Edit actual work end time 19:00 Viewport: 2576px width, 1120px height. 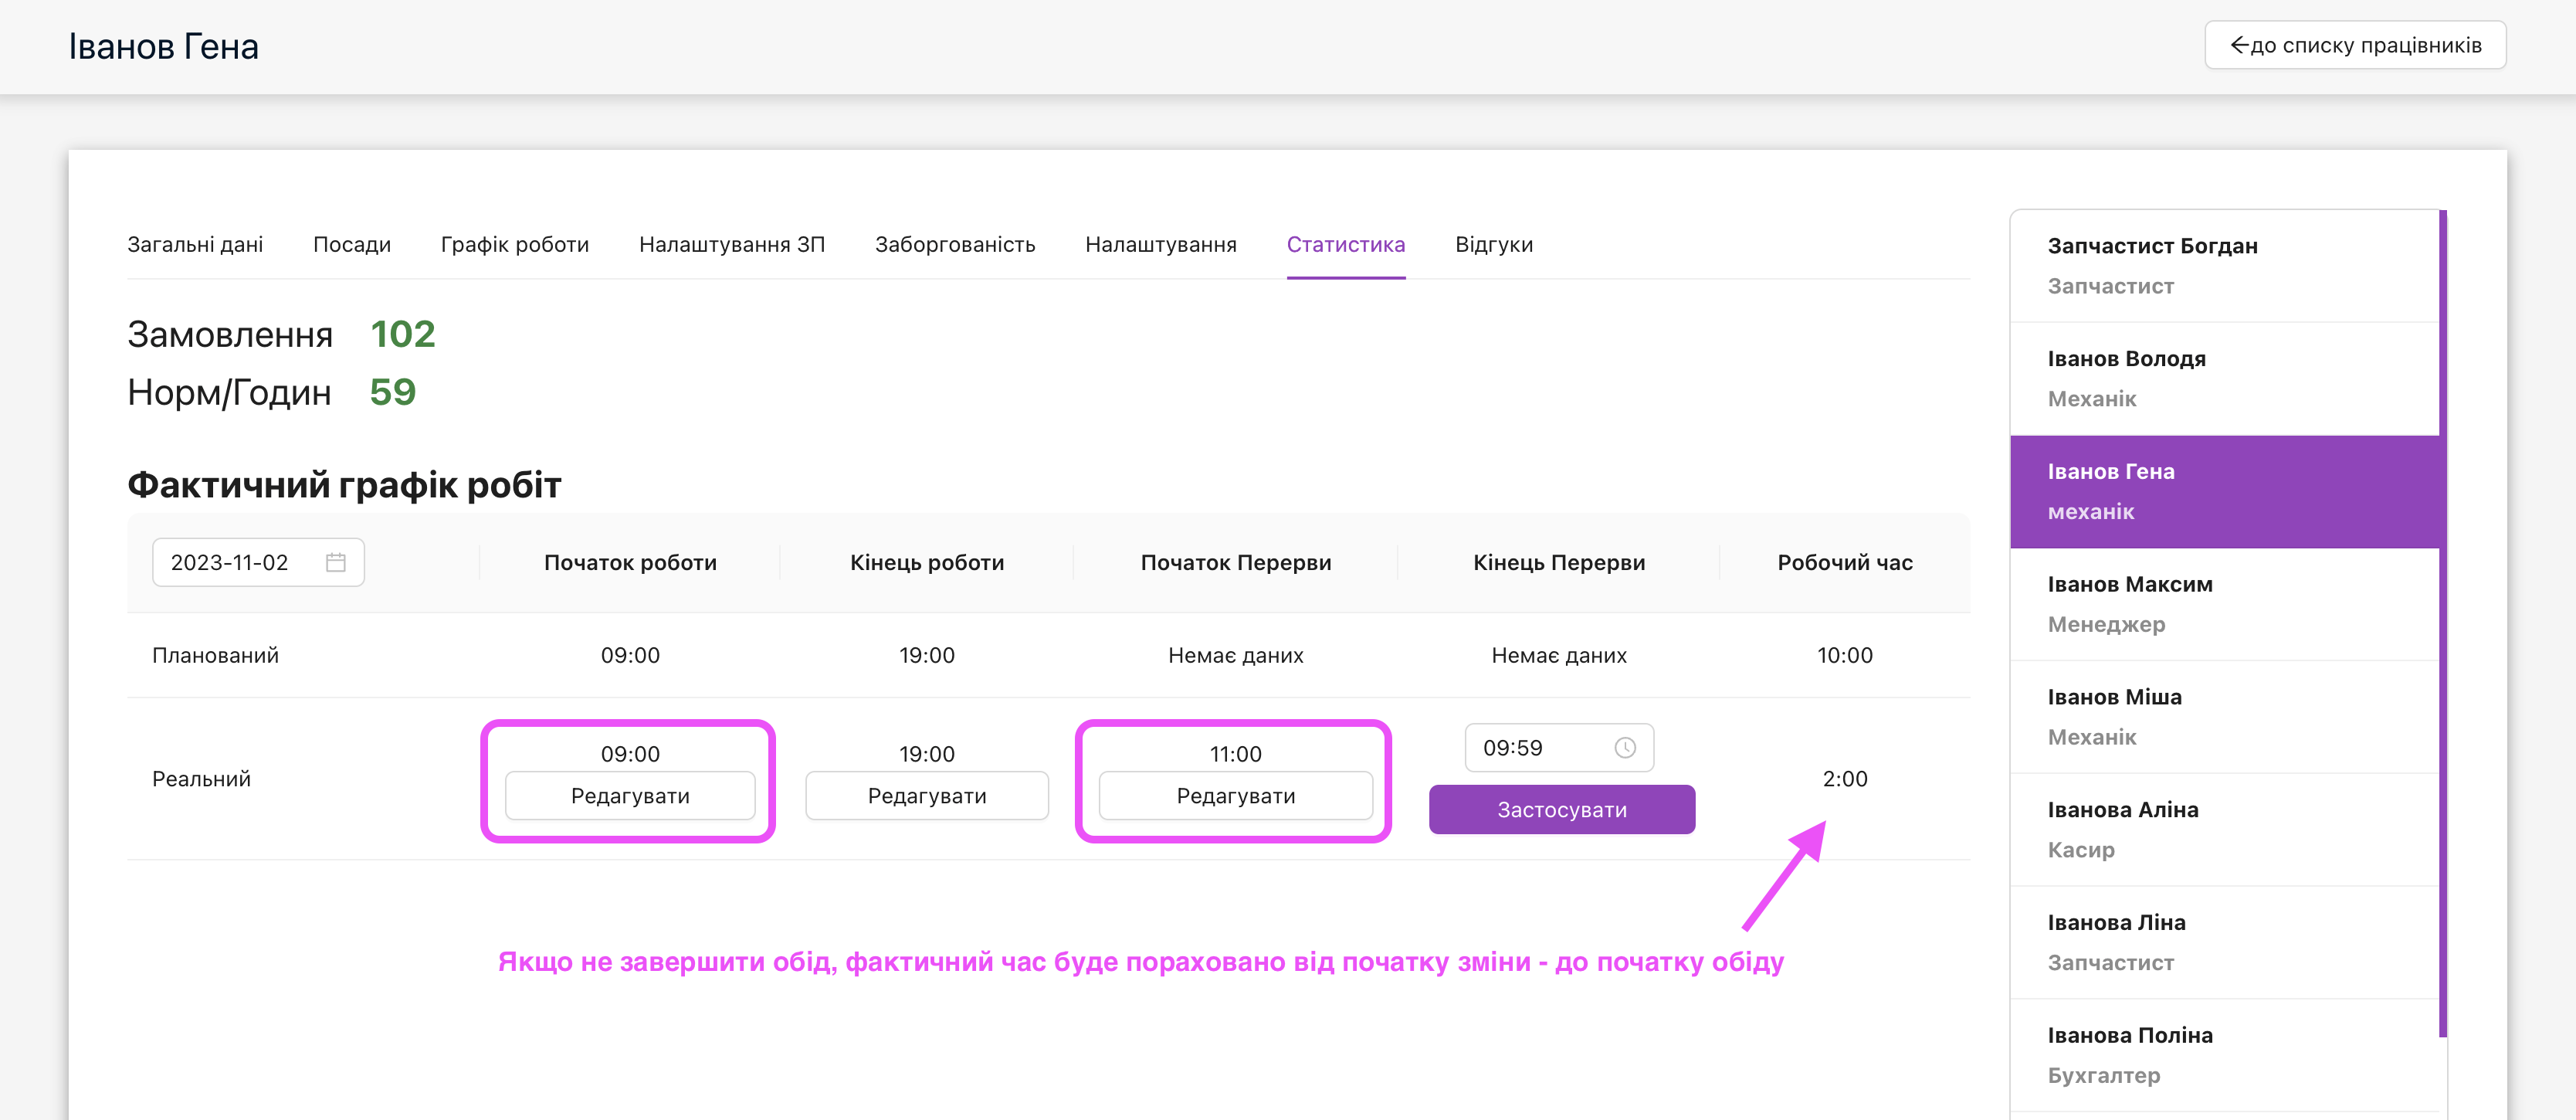pyautogui.click(x=926, y=796)
